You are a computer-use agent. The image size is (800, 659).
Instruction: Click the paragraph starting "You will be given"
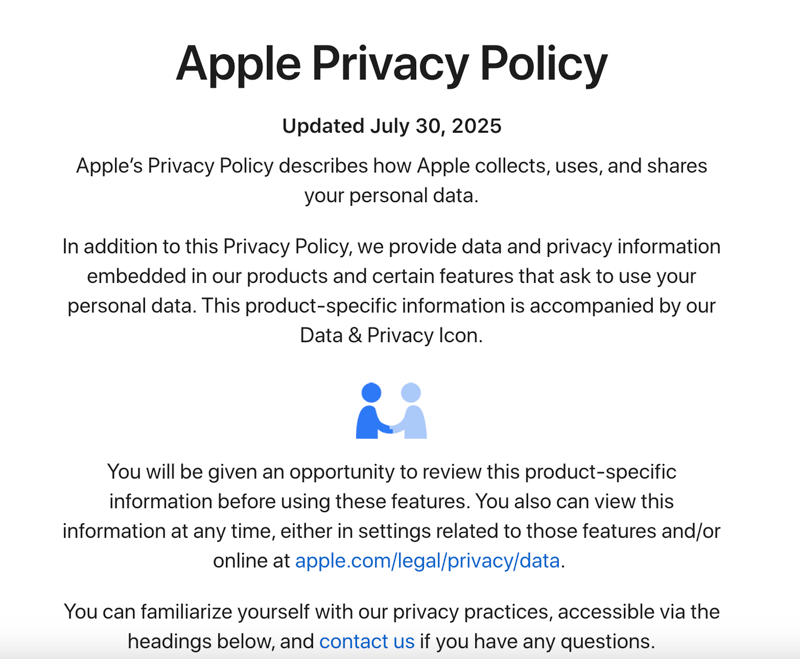[x=391, y=515]
